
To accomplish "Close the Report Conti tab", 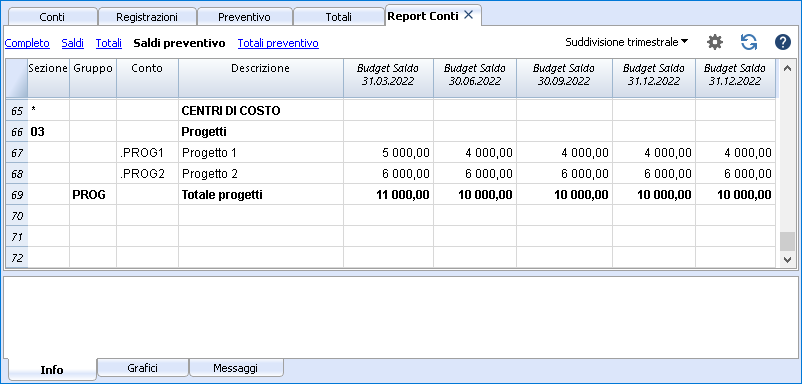I will click(469, 15).
